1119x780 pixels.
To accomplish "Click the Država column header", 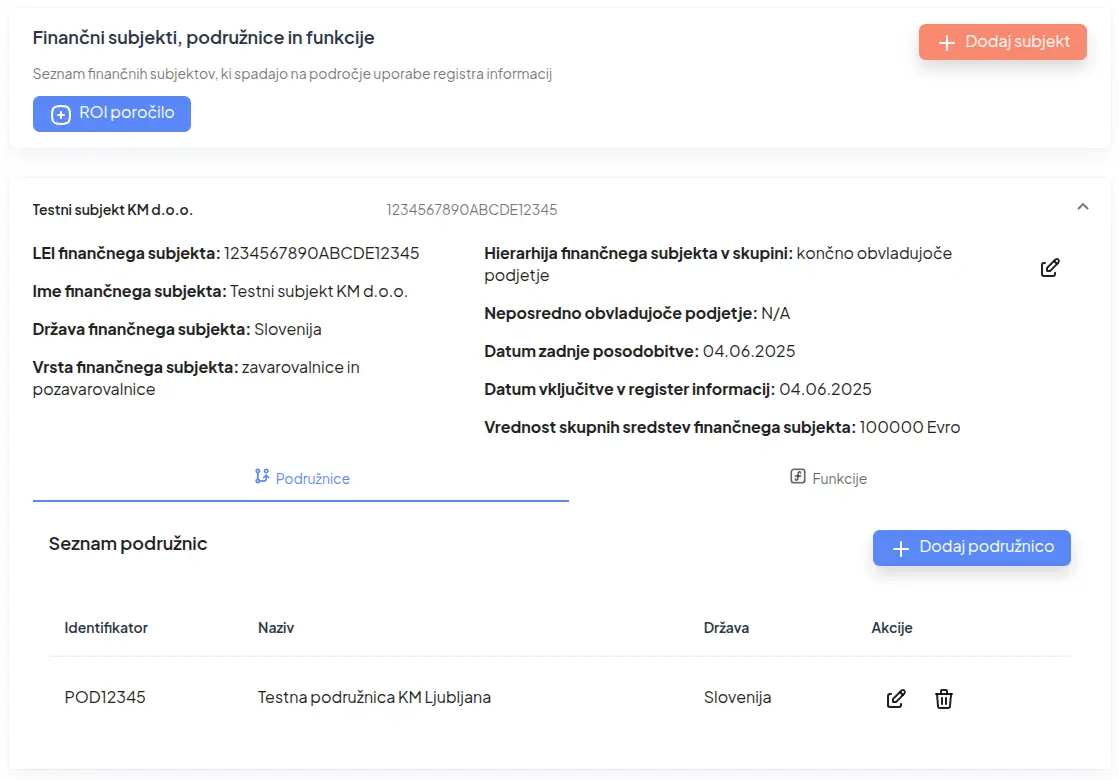I will coord(726,628).
